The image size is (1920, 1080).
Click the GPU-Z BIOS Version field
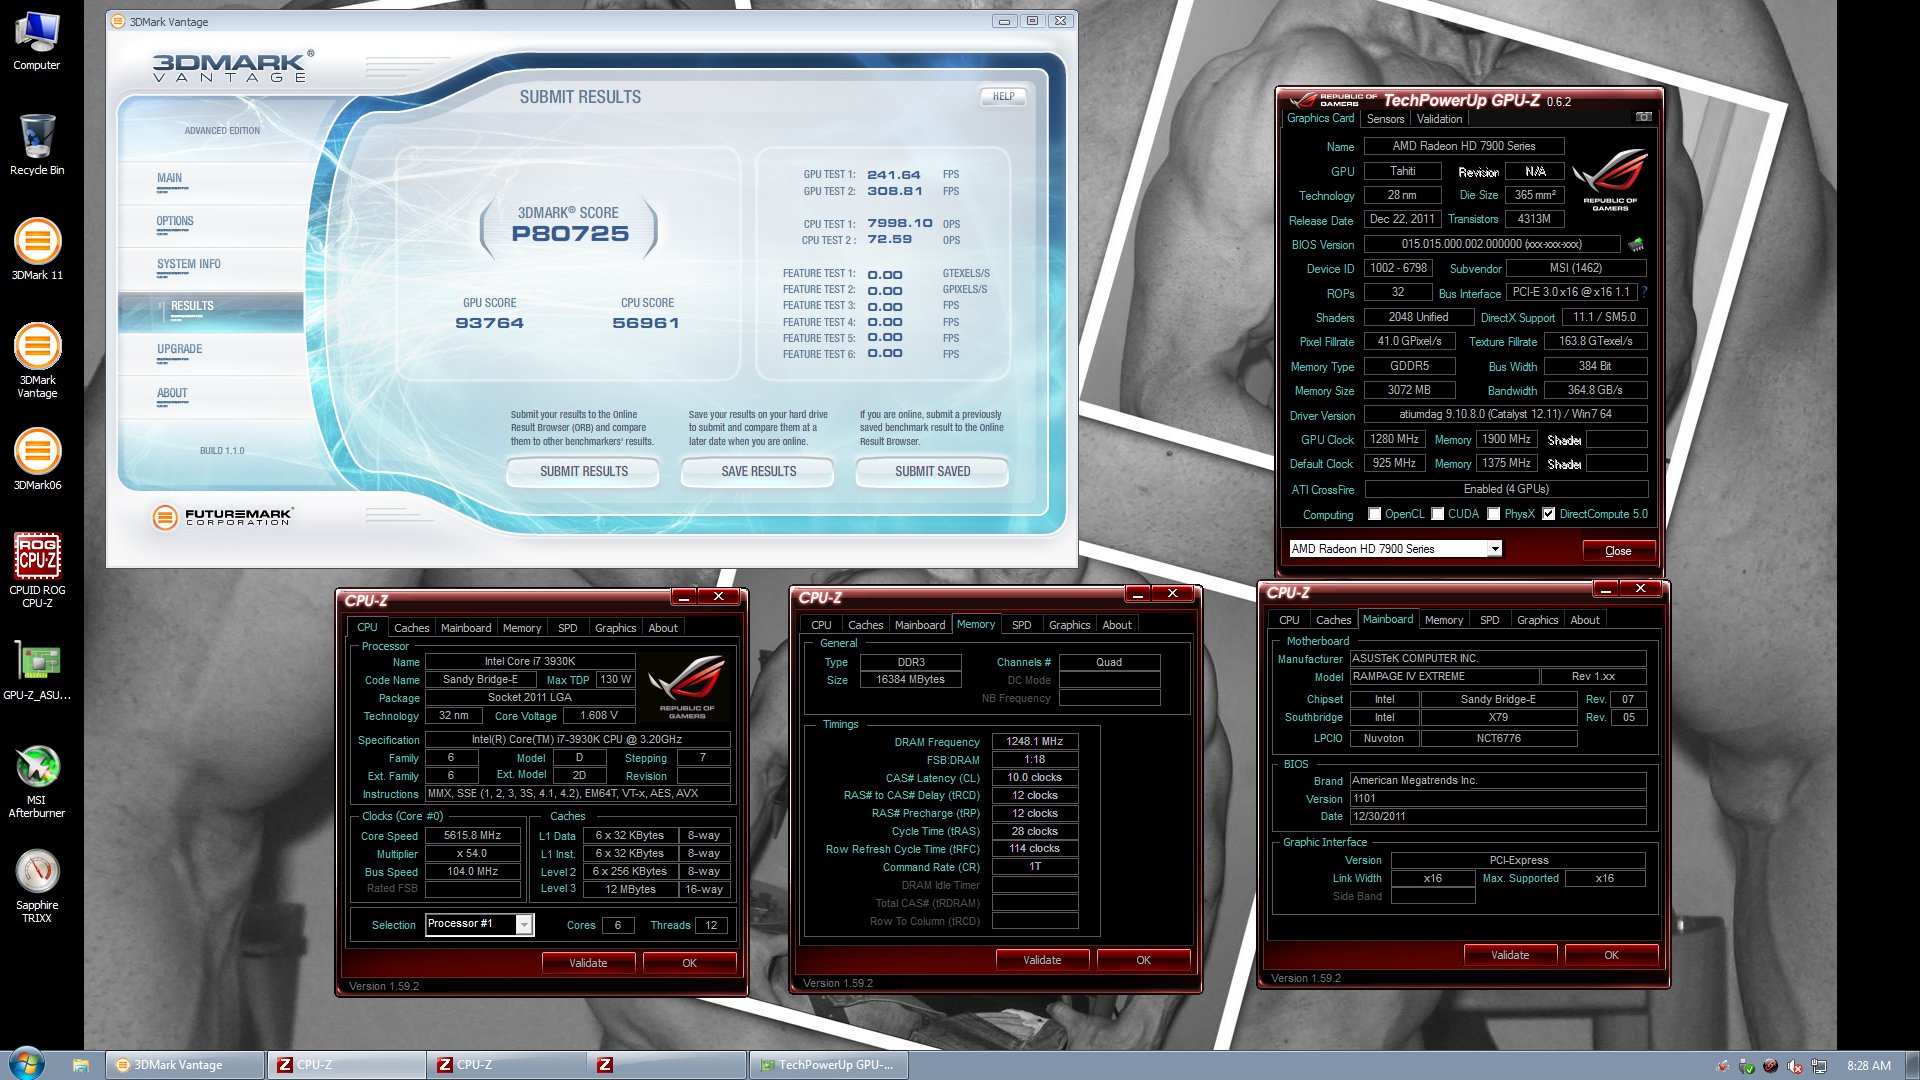(1492, 244)
